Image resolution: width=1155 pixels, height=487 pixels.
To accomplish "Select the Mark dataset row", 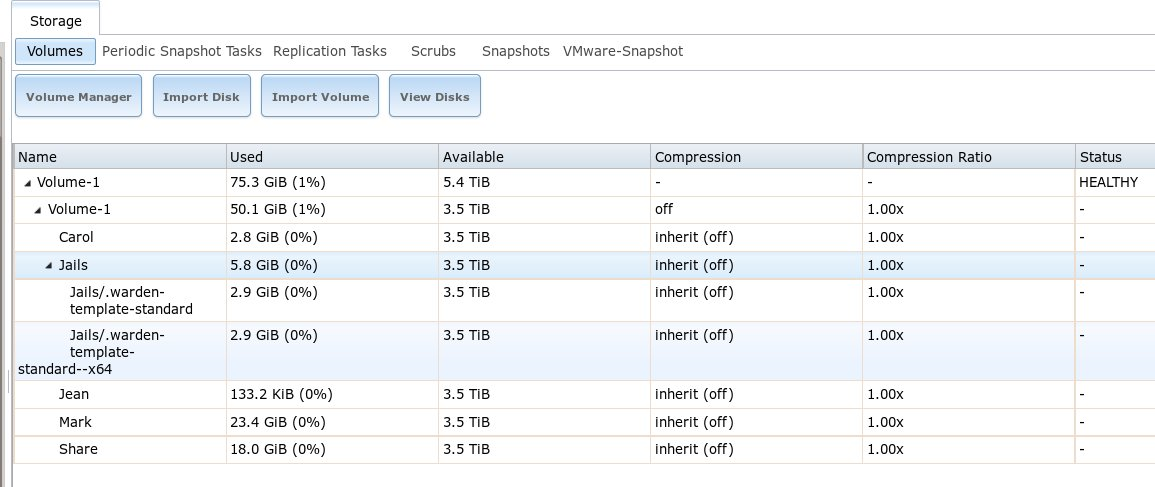I will point(584,422).
